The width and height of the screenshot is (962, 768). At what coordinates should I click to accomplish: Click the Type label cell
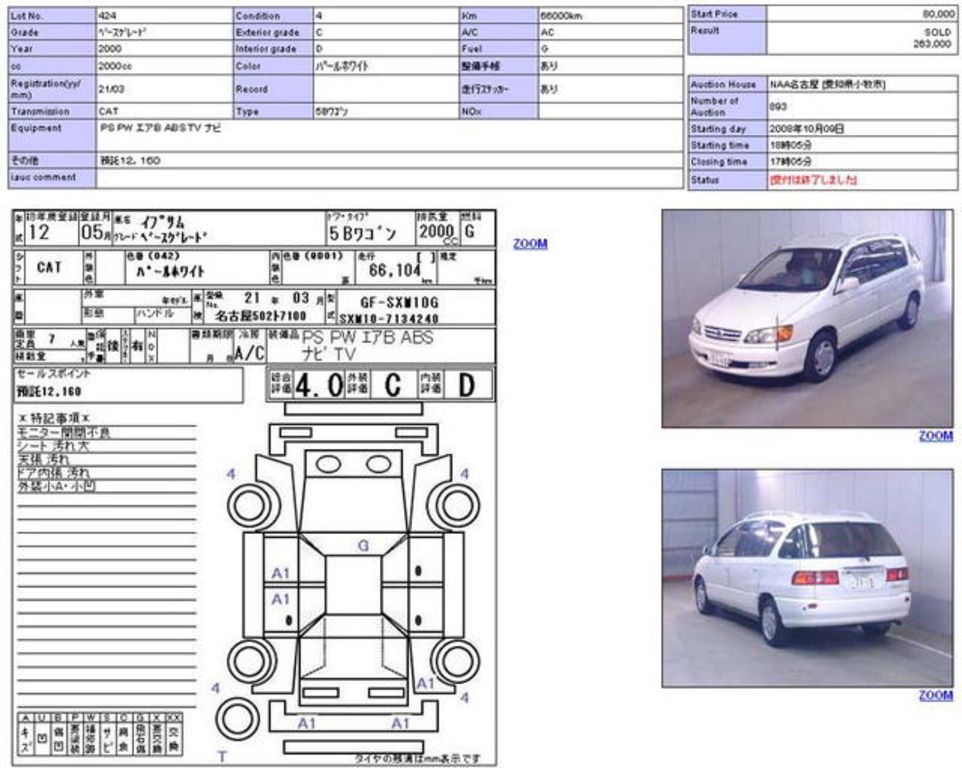pos(273,111)
